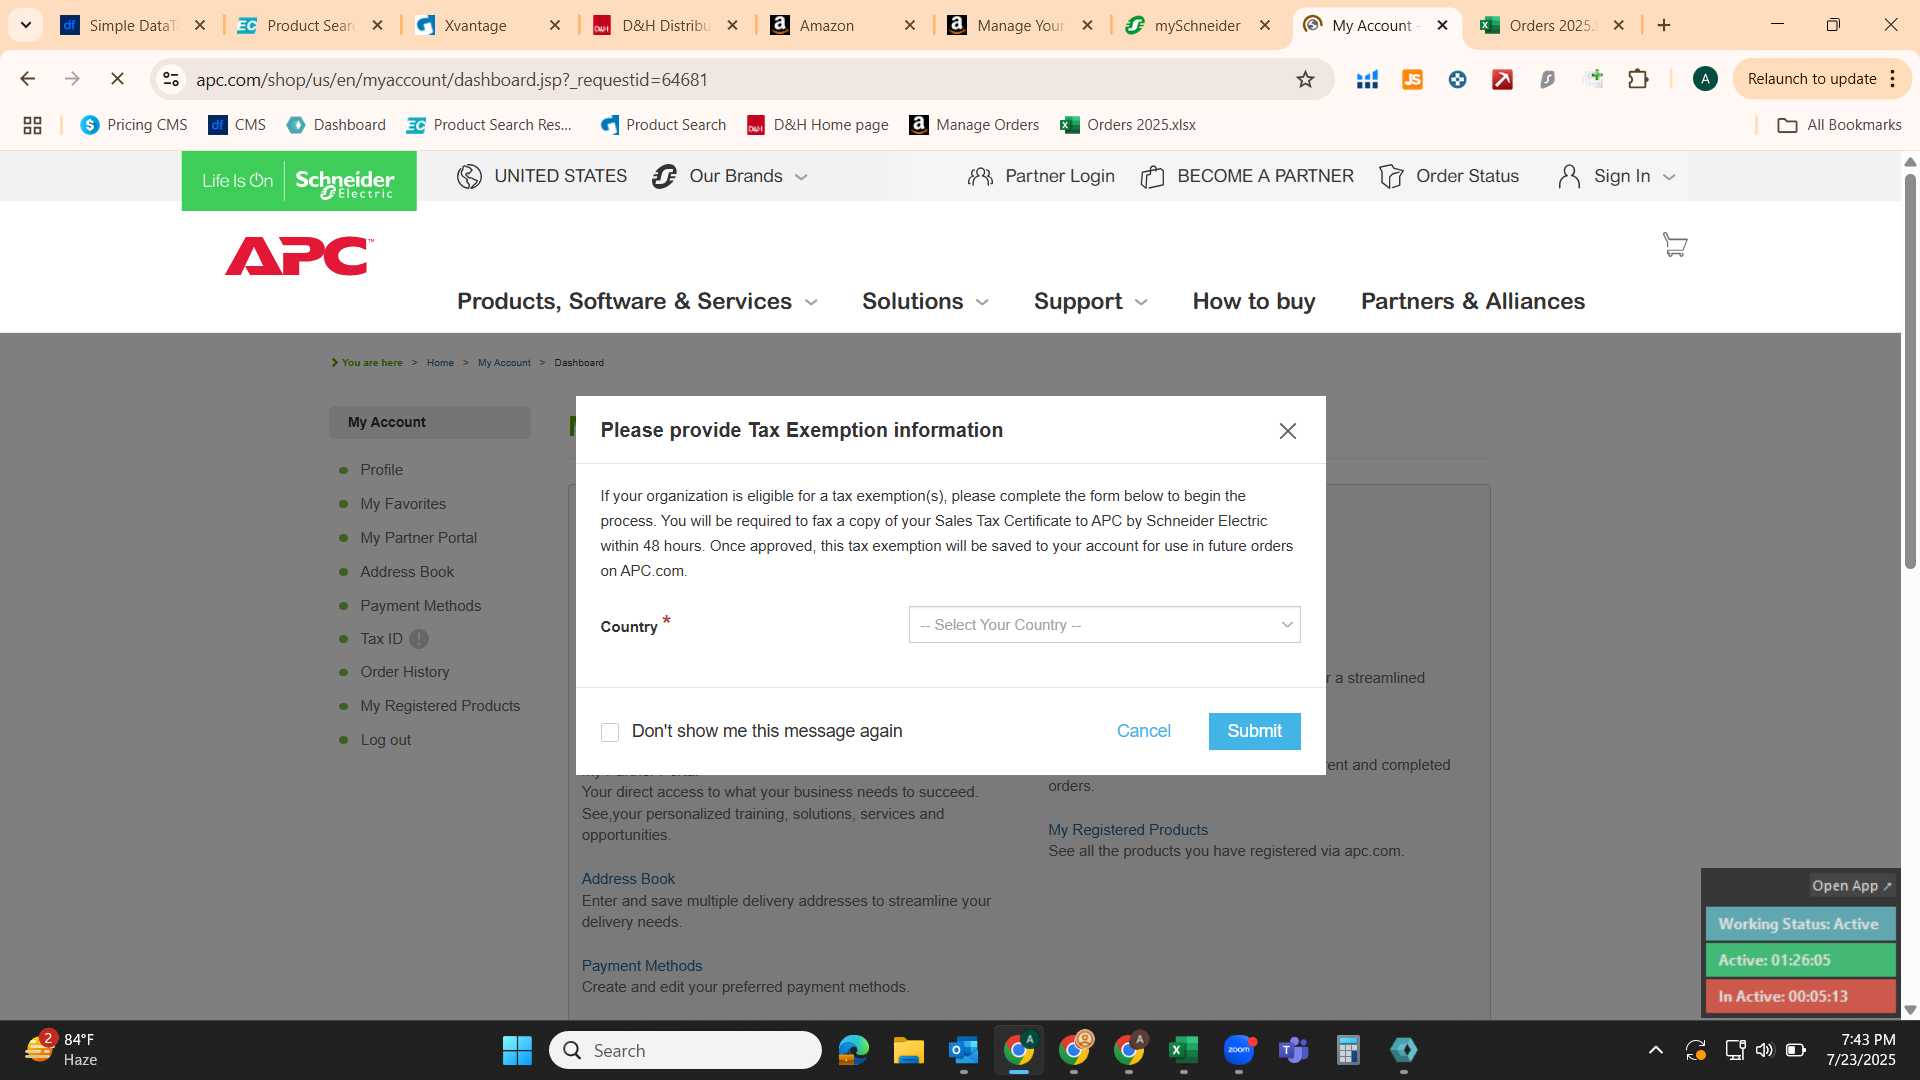The height and width of the screenshot is (1080, 1920).
Task: Open Order Status
Action: coord(1449,177)
